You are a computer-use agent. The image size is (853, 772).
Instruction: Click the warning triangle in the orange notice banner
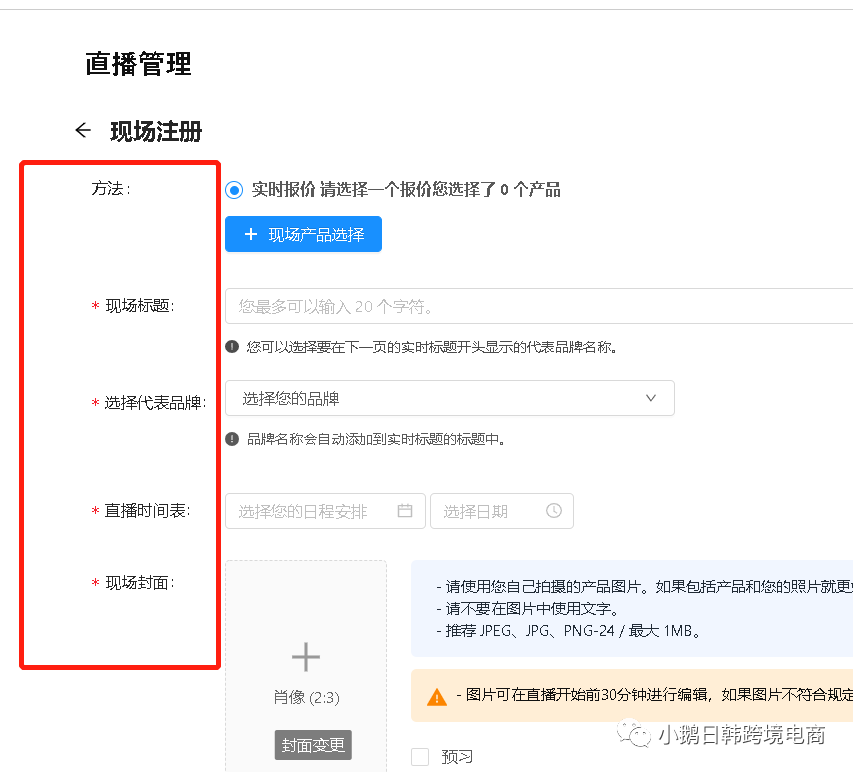click(x=437, y=695)
